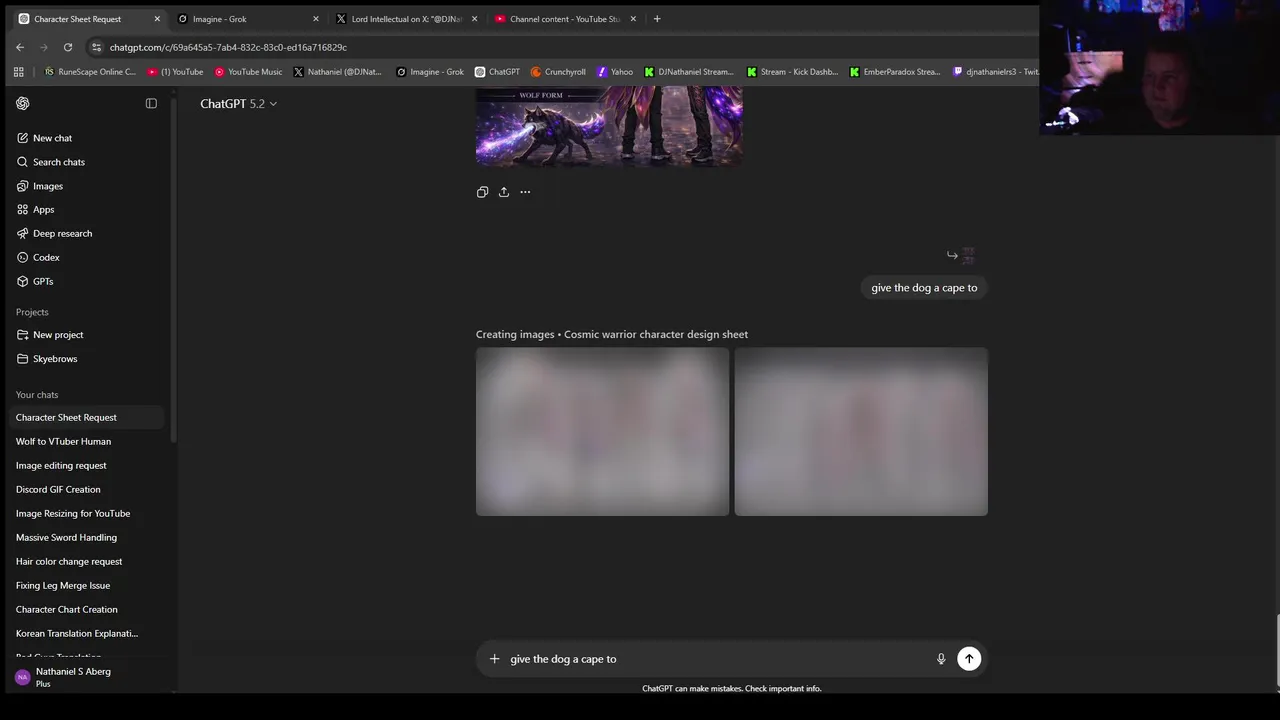Switch to Lord Intellectual on X tab

click(x=406, y=19)
